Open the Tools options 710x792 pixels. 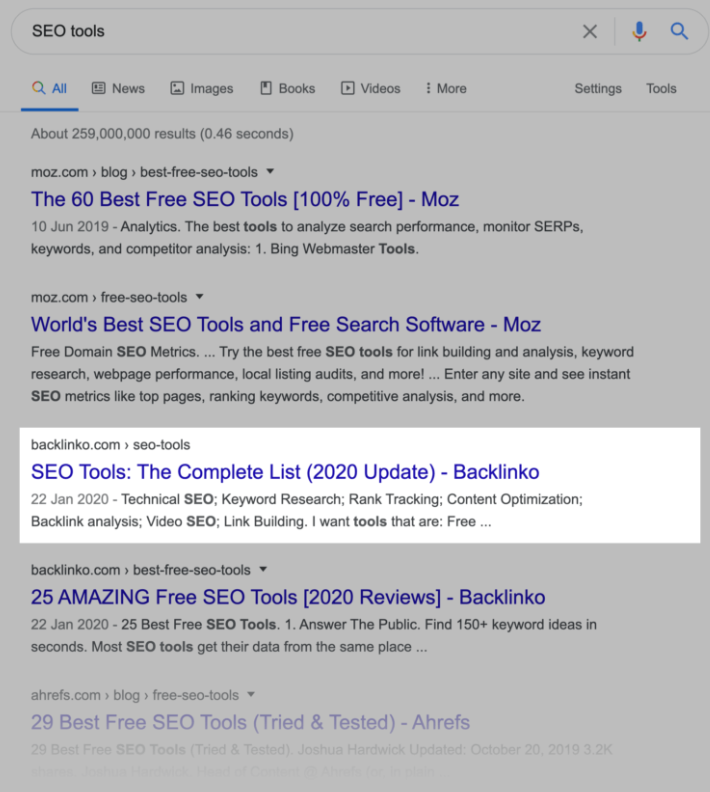[661, 88]
